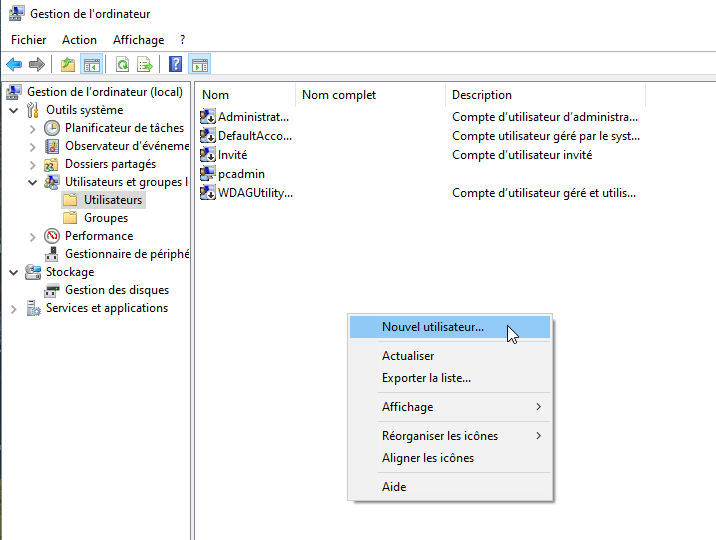The height and width of the screenshot is (540, 716).
Task: Click the Gestionnaire de périphériques icon
Action: (x=52, y=254)
